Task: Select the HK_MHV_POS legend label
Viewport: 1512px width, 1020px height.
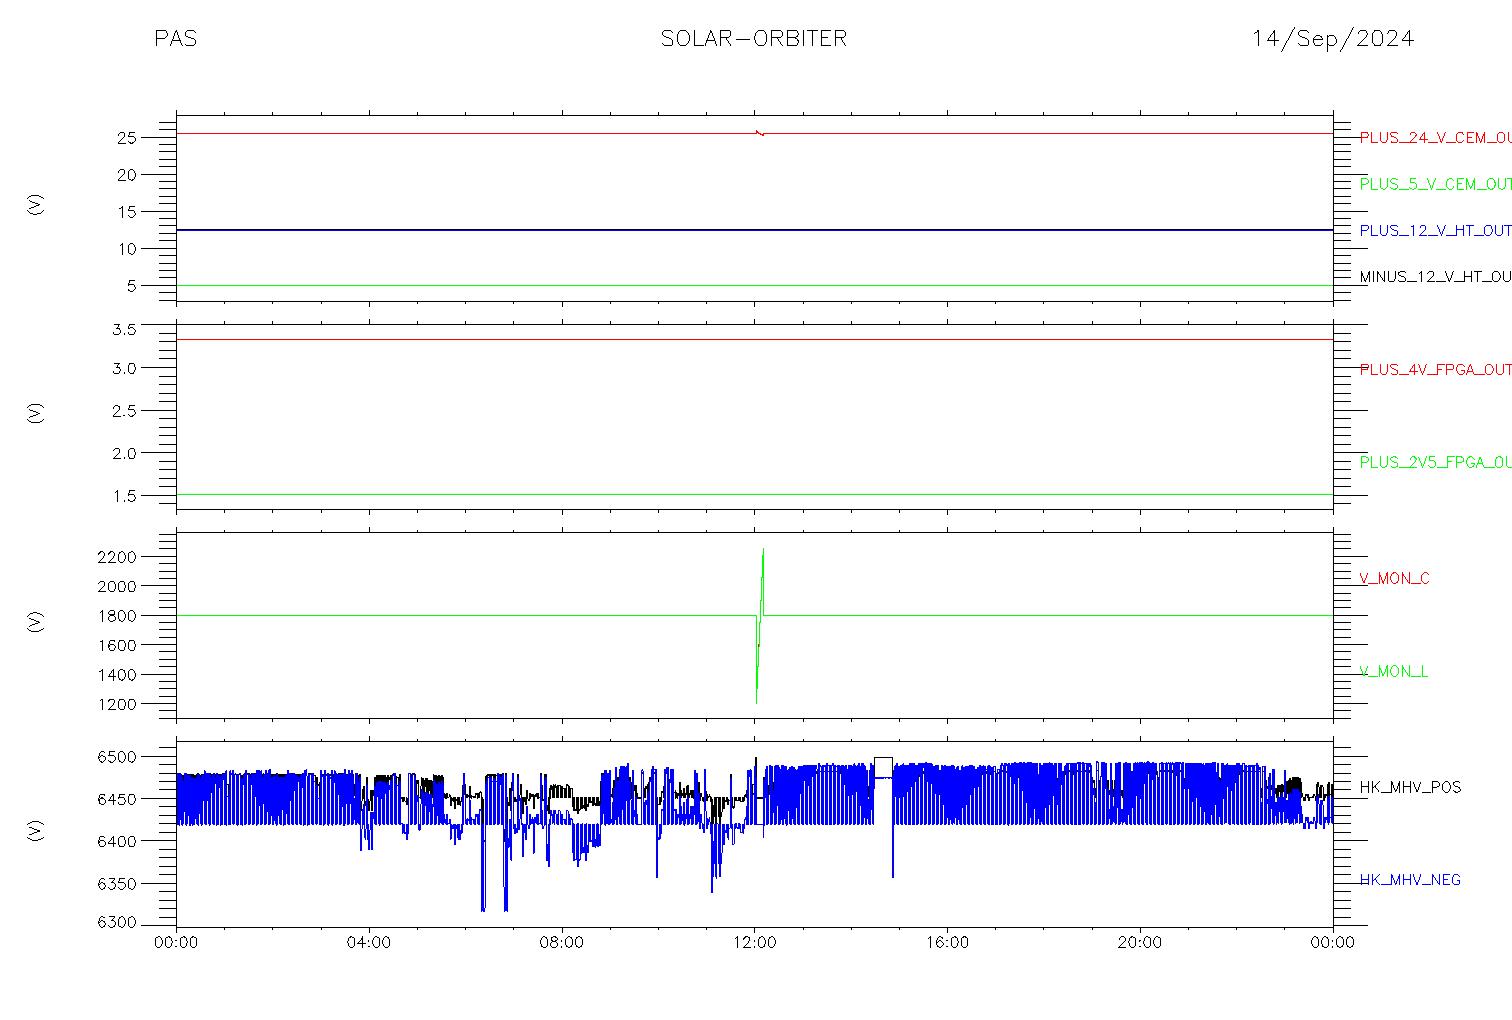Action: (1410, 787)
